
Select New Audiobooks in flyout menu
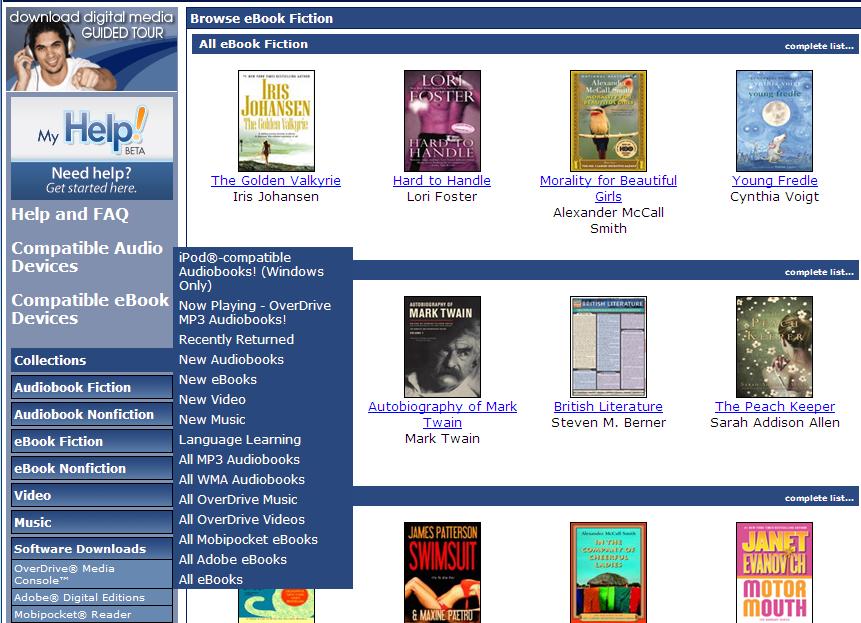click(231, 360)
